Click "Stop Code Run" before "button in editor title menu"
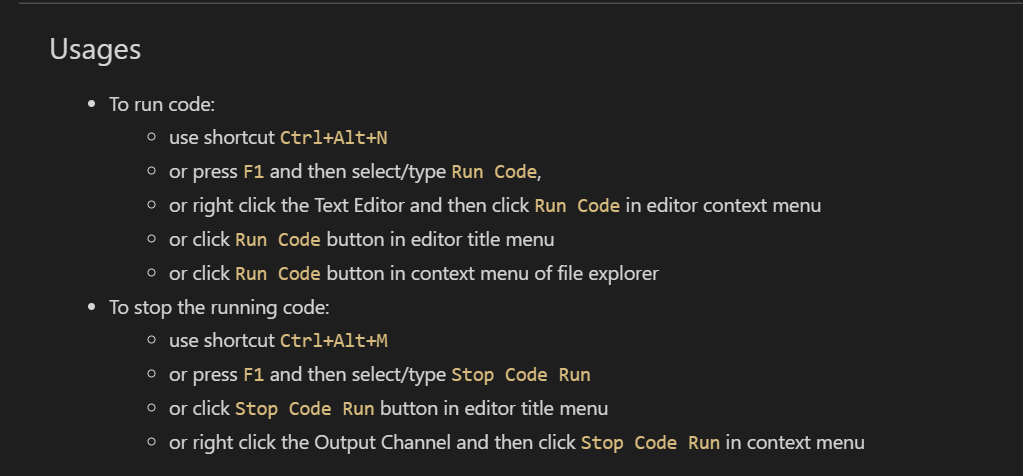The width and height of the screenshot is (1023, 476). coord(305,409)
